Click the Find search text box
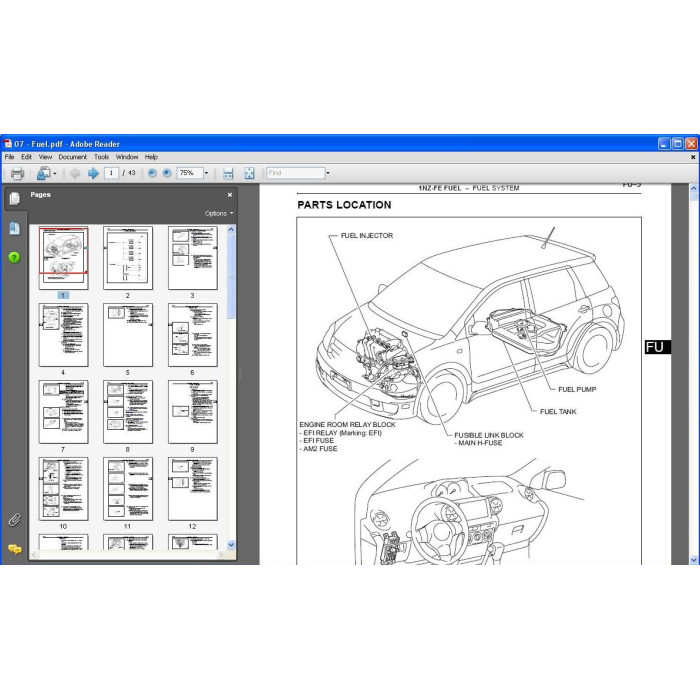The width and height of the screenshot is (700, 700). coord(296,173)
